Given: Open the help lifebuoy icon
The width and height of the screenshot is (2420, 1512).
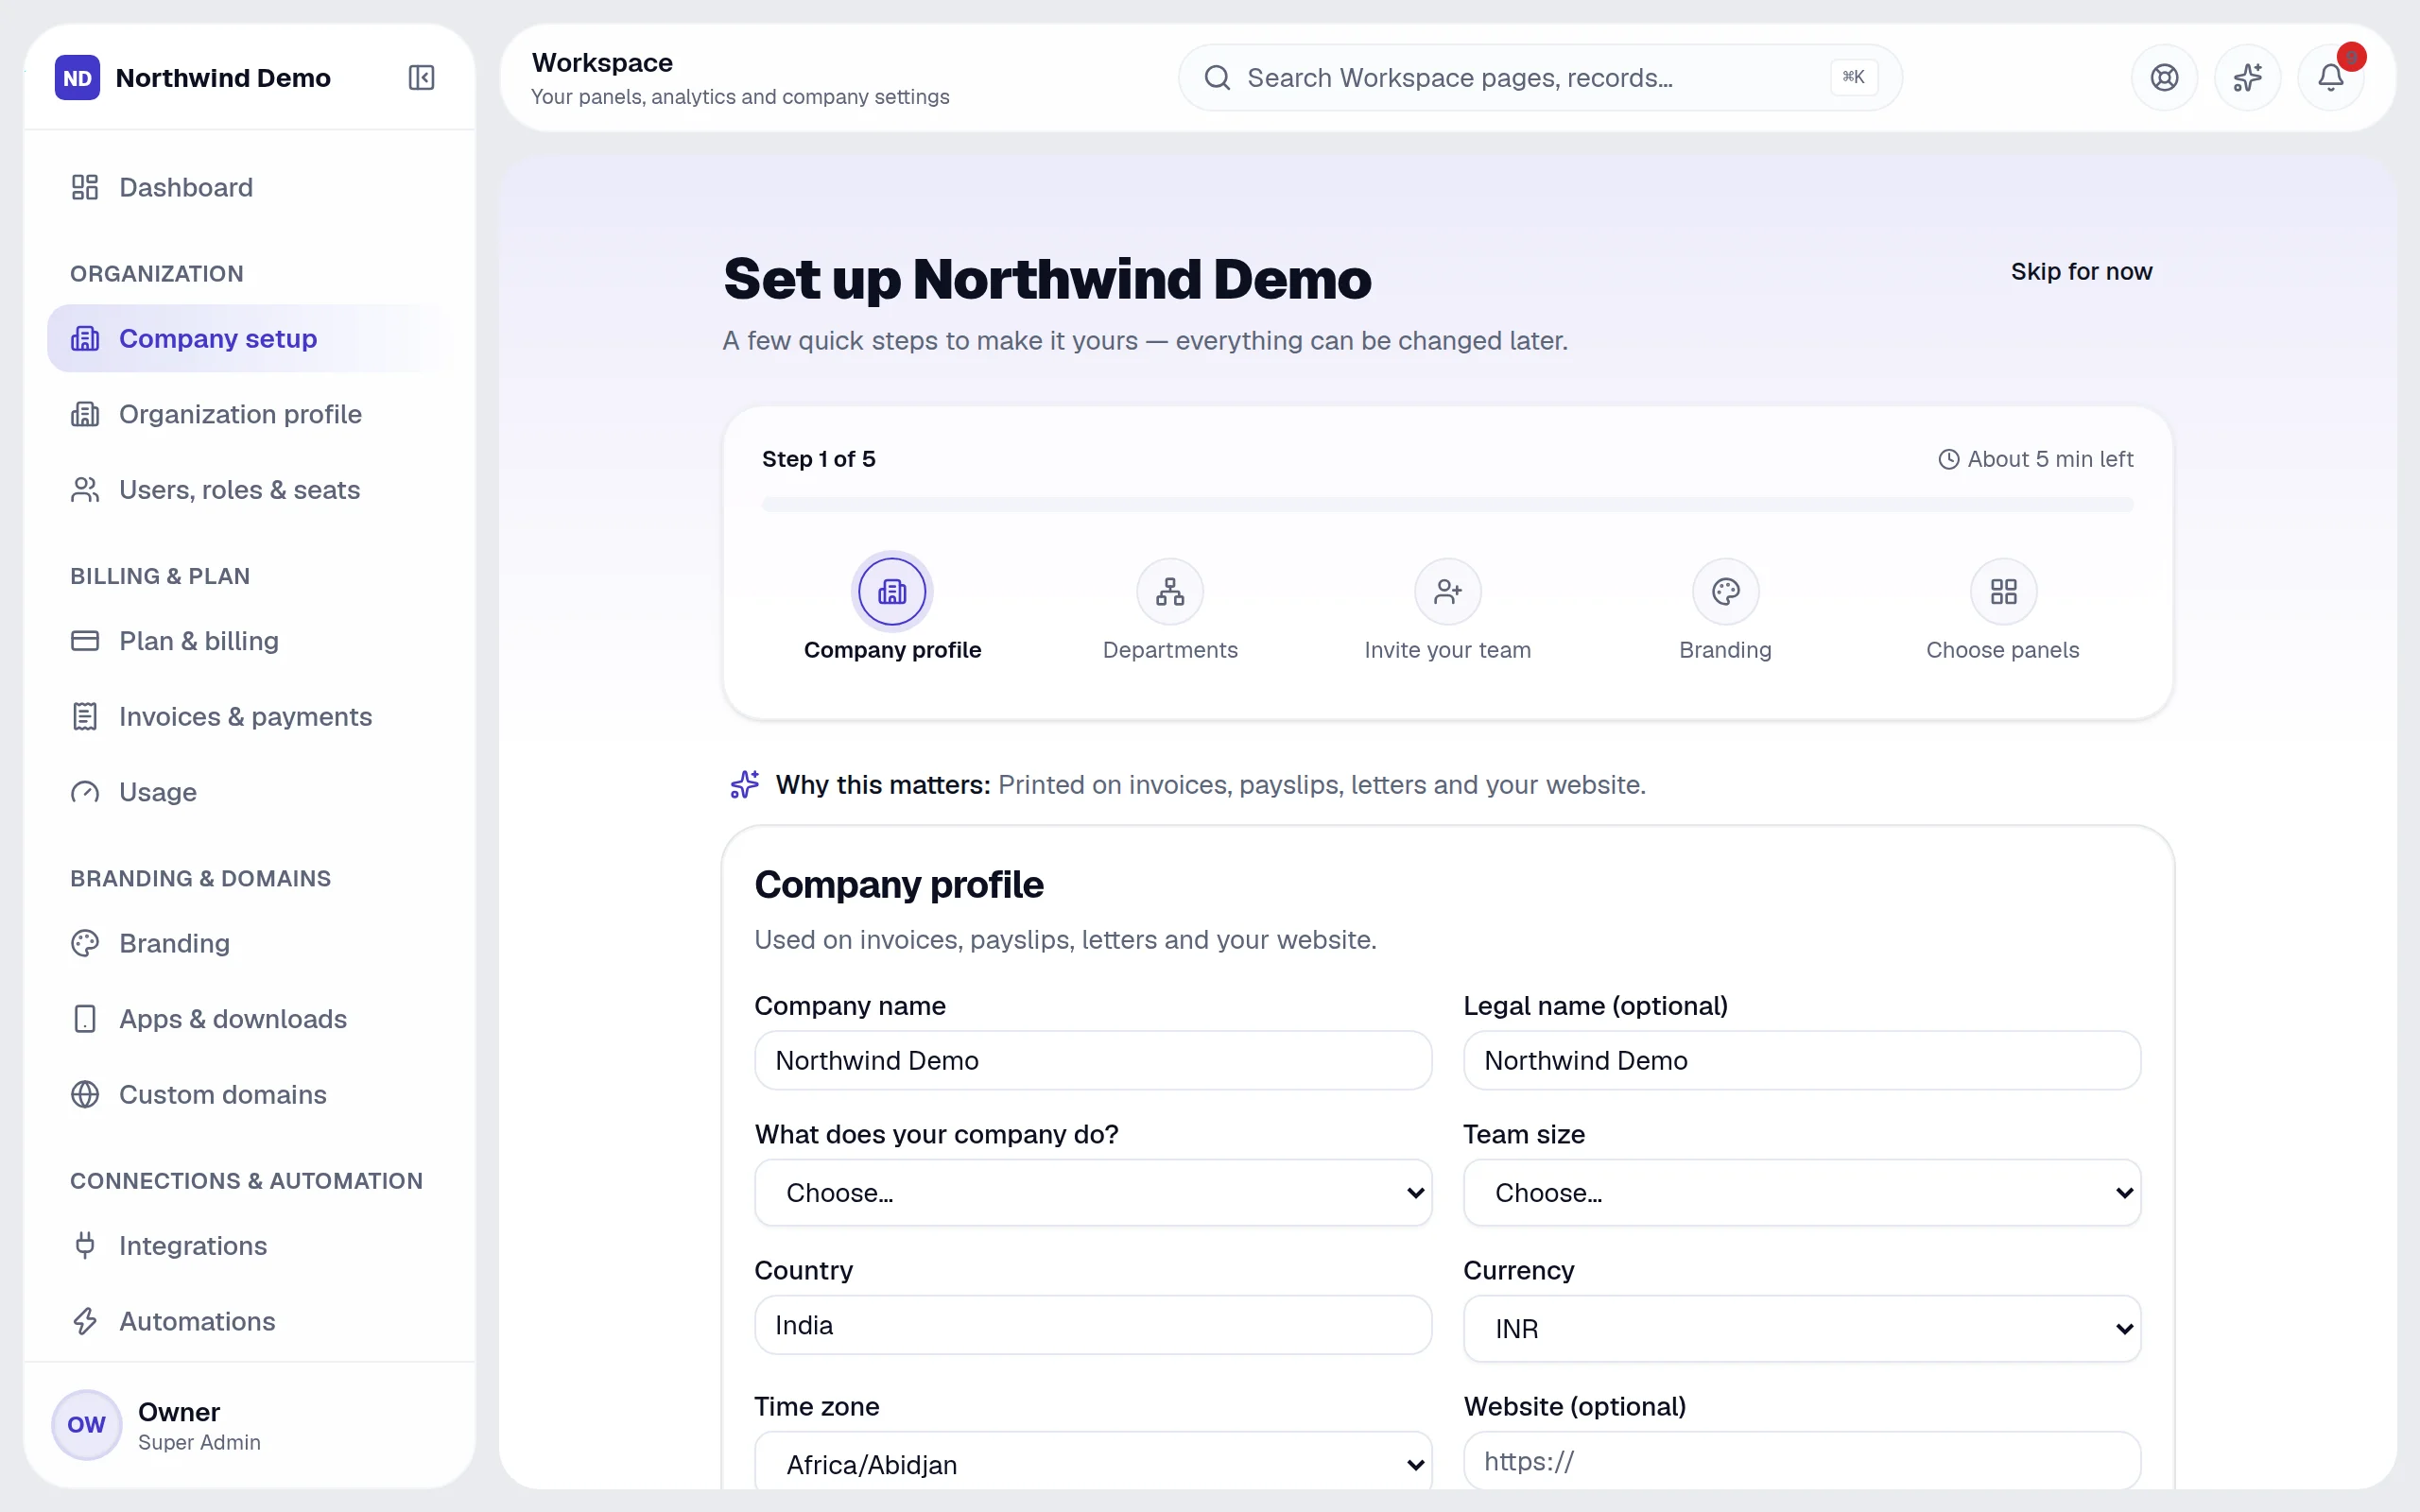Looking at the screenshot, I should pos(2164,77).
